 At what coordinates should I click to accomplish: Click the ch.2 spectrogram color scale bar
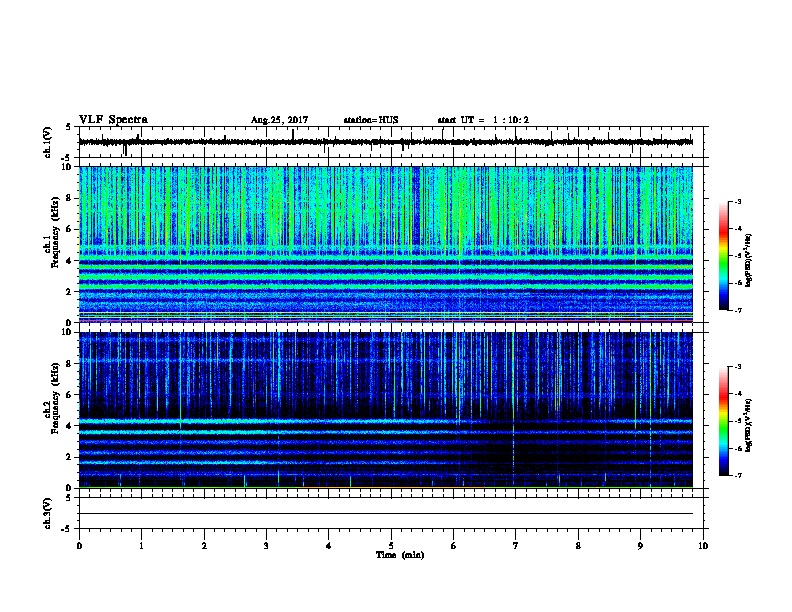pyautogui.click(x=723, y=421)
